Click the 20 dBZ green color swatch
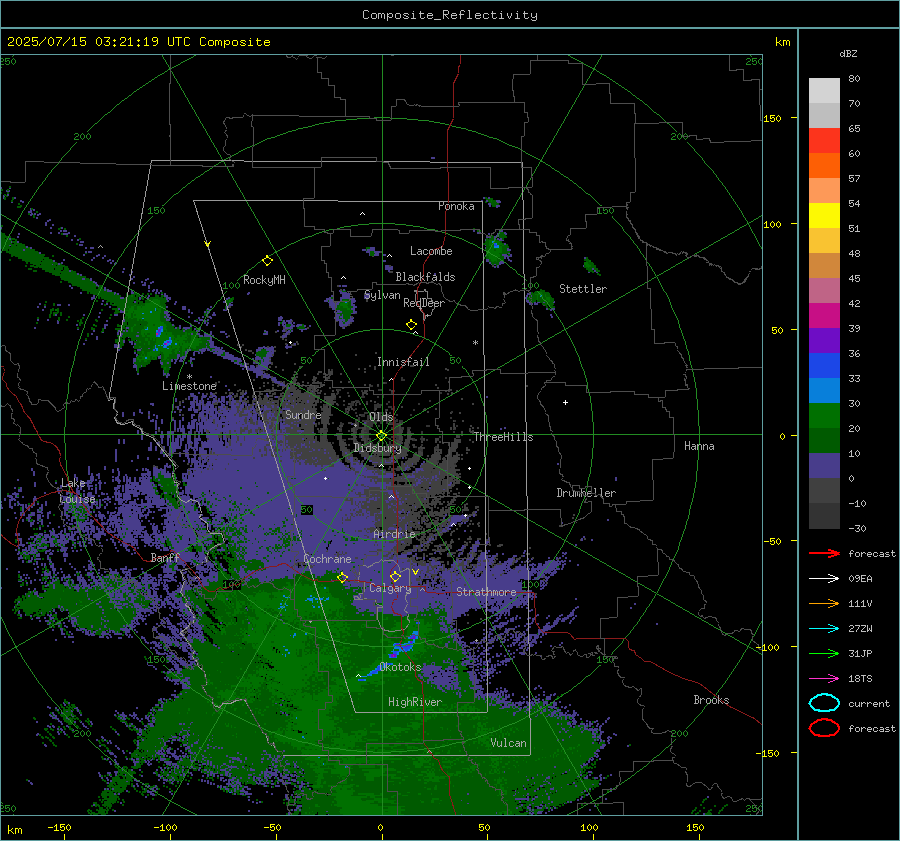The image size is (900, 841). (824, 416)
